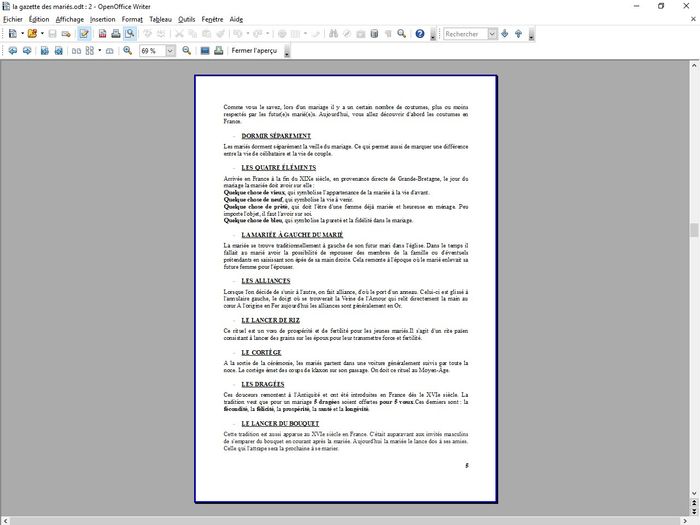Jump to the document's first page

(x=45, y=50)
